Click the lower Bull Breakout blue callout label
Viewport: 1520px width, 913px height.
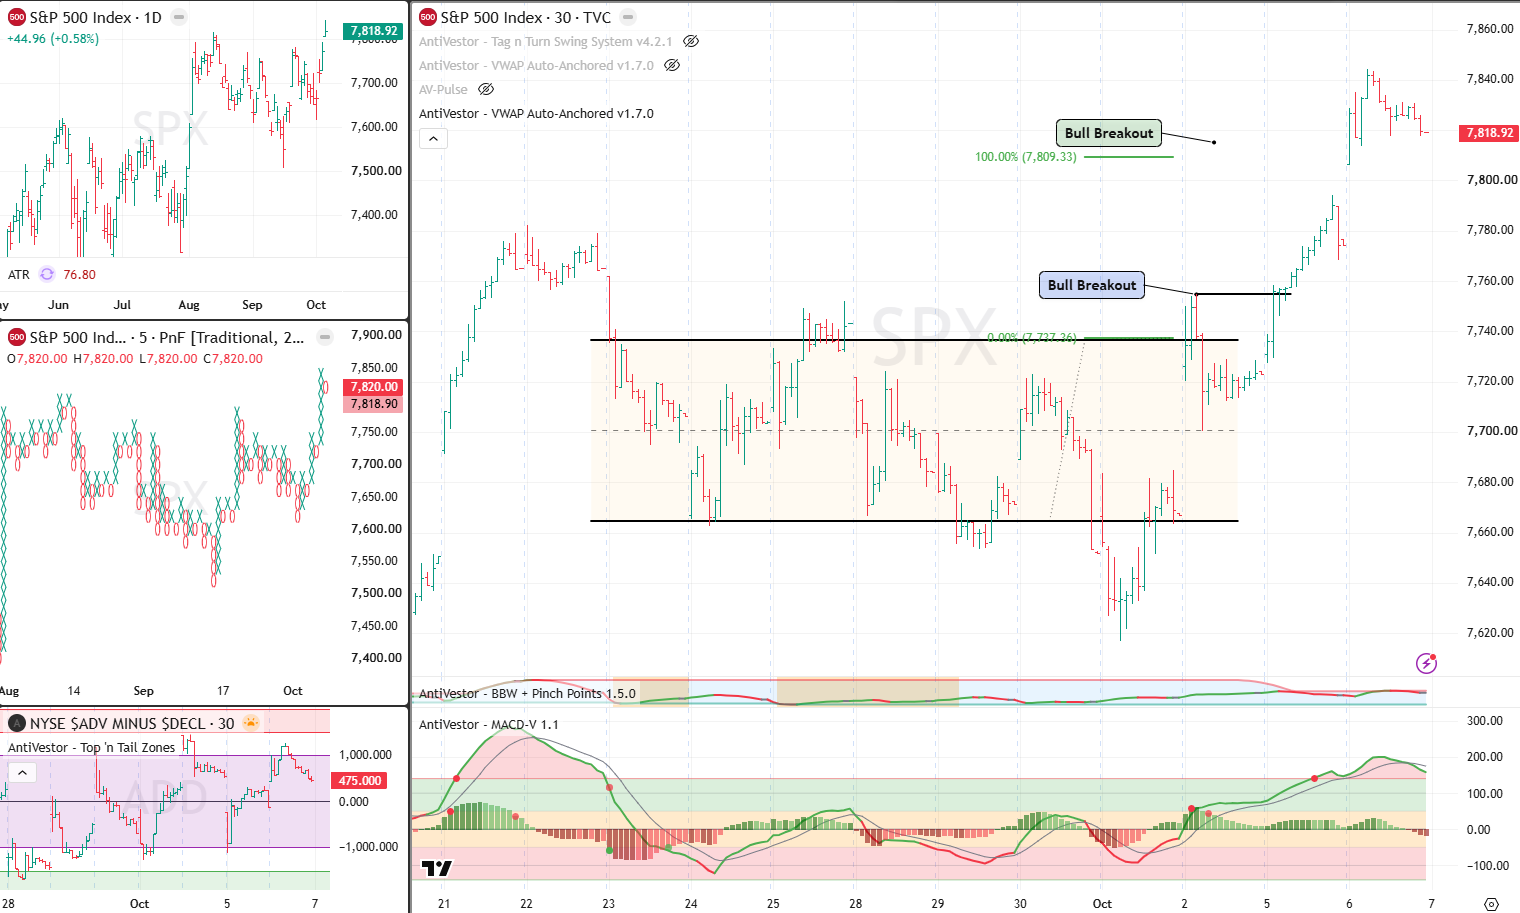(1092, 285)
